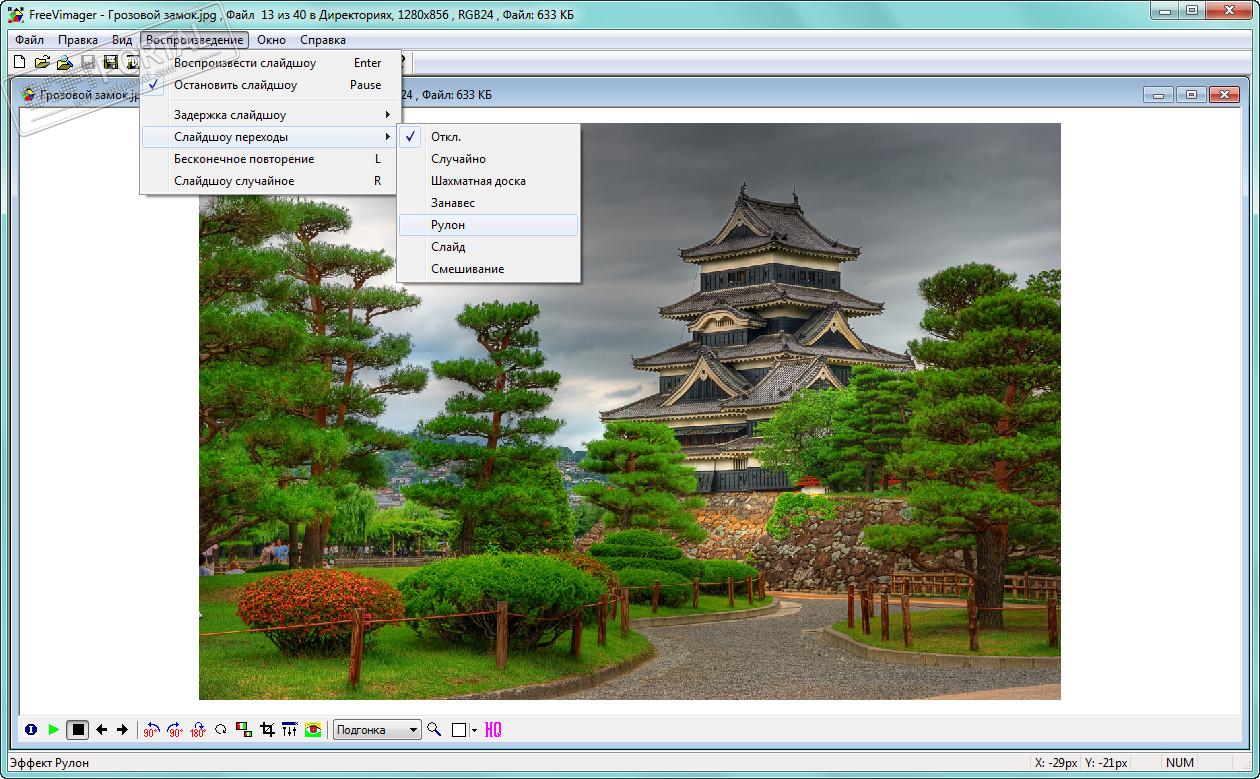Select the Случайно transition
The width and height of the screenshot is (1260, 779).
click(489, 159)
